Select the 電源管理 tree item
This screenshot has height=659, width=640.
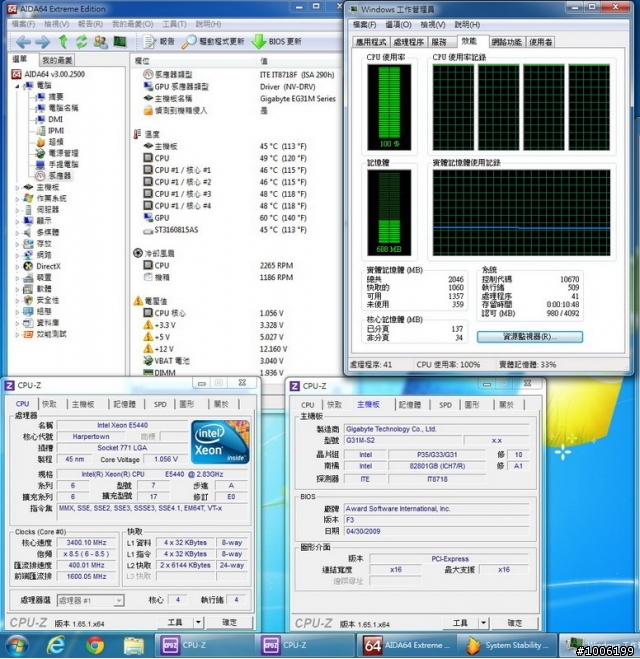pyautogui.click(x=63, y=153)
